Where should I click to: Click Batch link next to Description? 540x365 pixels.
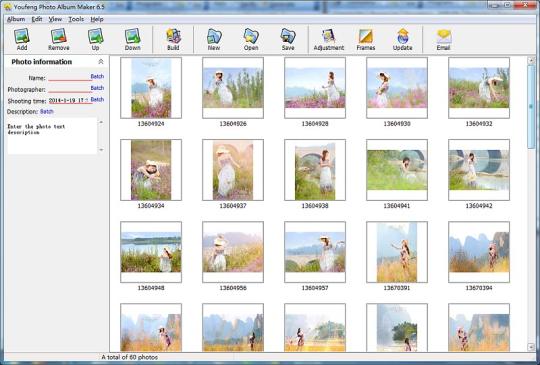(47, 112)
